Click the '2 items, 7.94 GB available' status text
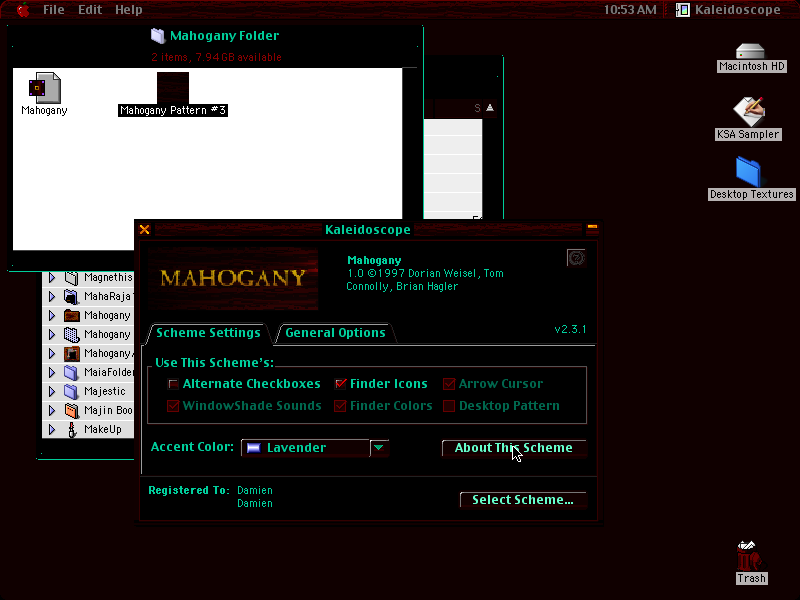Screen dimensions: 800x600 216,57
